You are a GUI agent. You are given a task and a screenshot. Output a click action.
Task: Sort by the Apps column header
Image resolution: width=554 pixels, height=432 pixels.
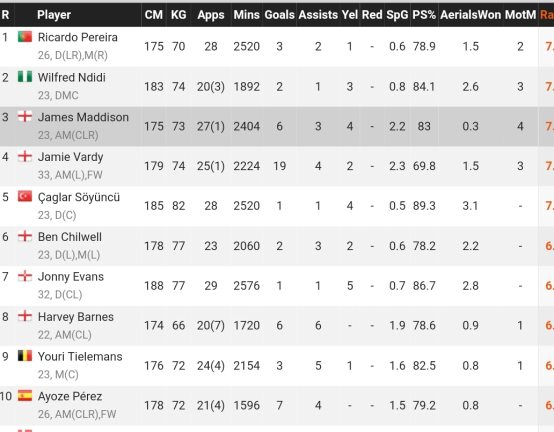[x=211, y=15]
